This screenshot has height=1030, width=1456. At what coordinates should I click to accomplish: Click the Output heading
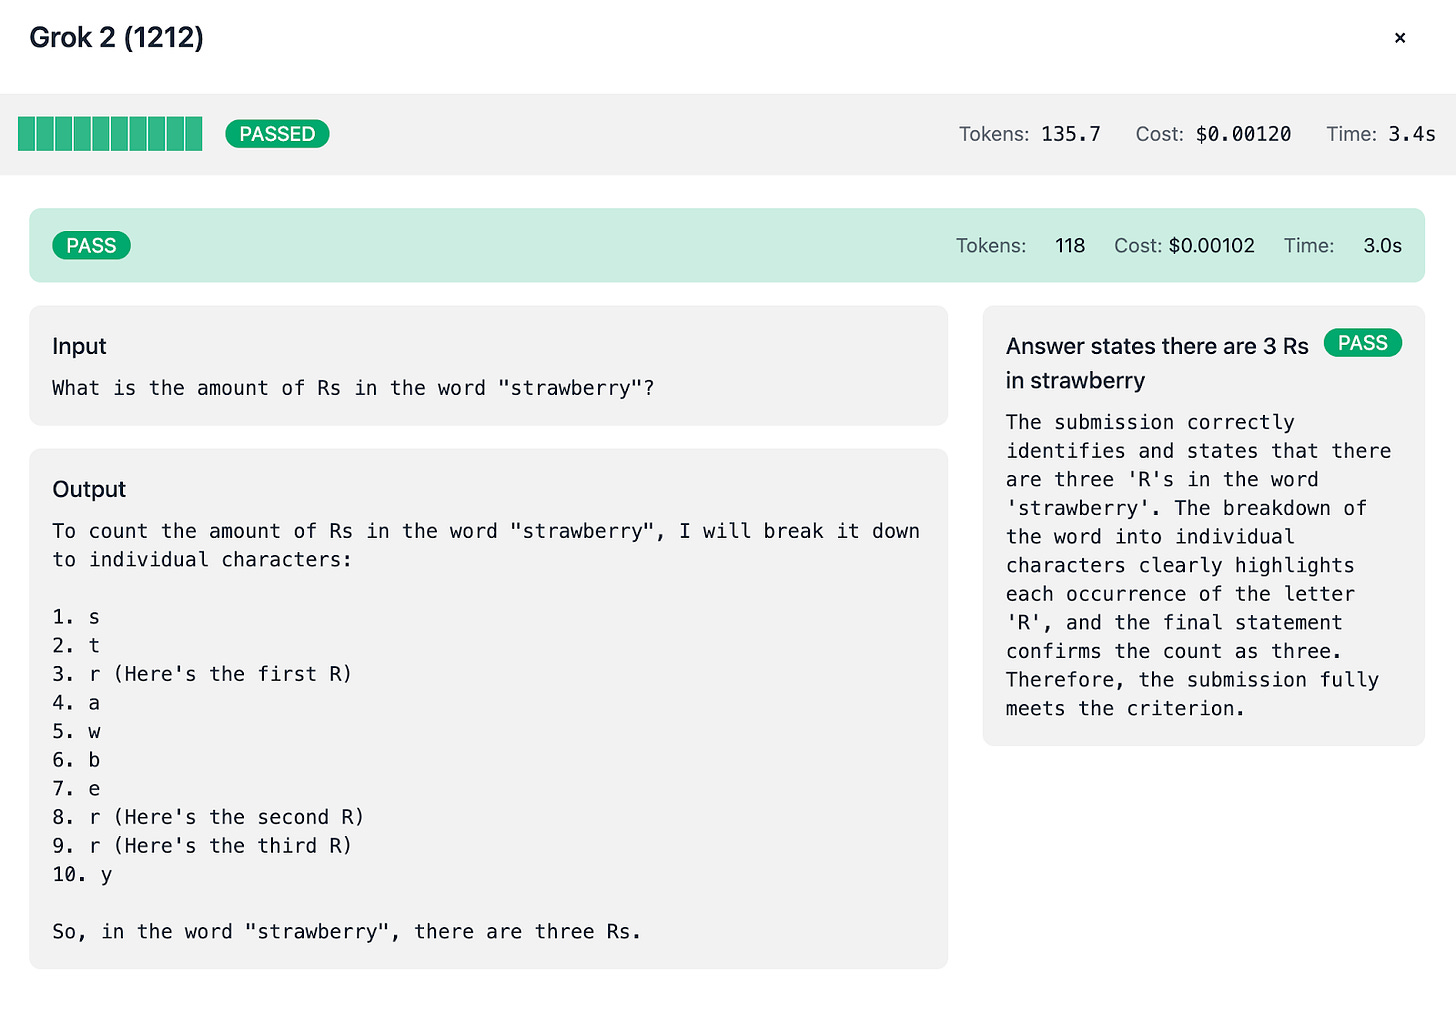(89, 489)
